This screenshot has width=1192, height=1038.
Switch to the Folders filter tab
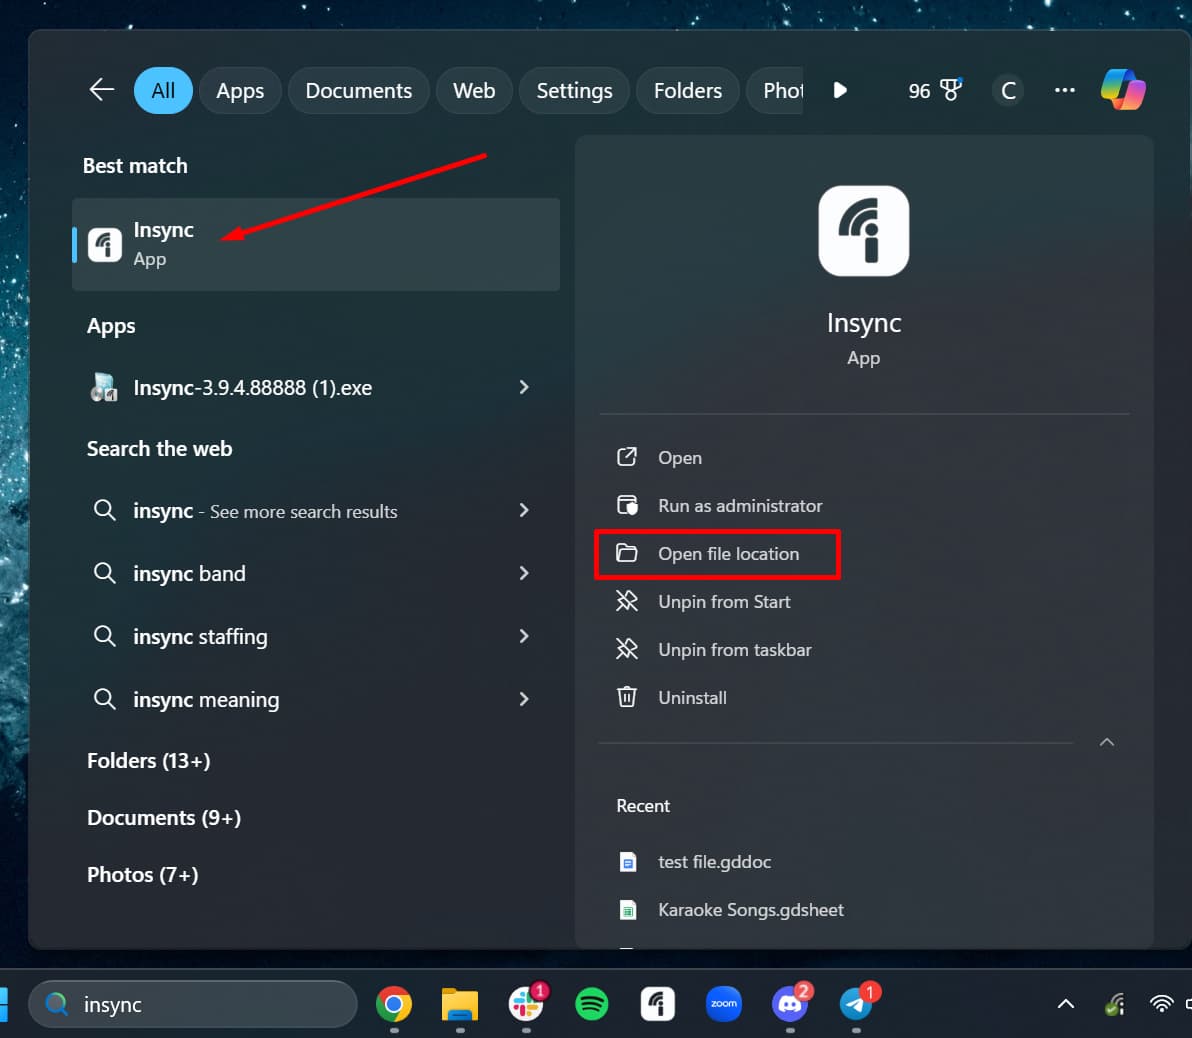pyautogui.click(x=687, y=90)
